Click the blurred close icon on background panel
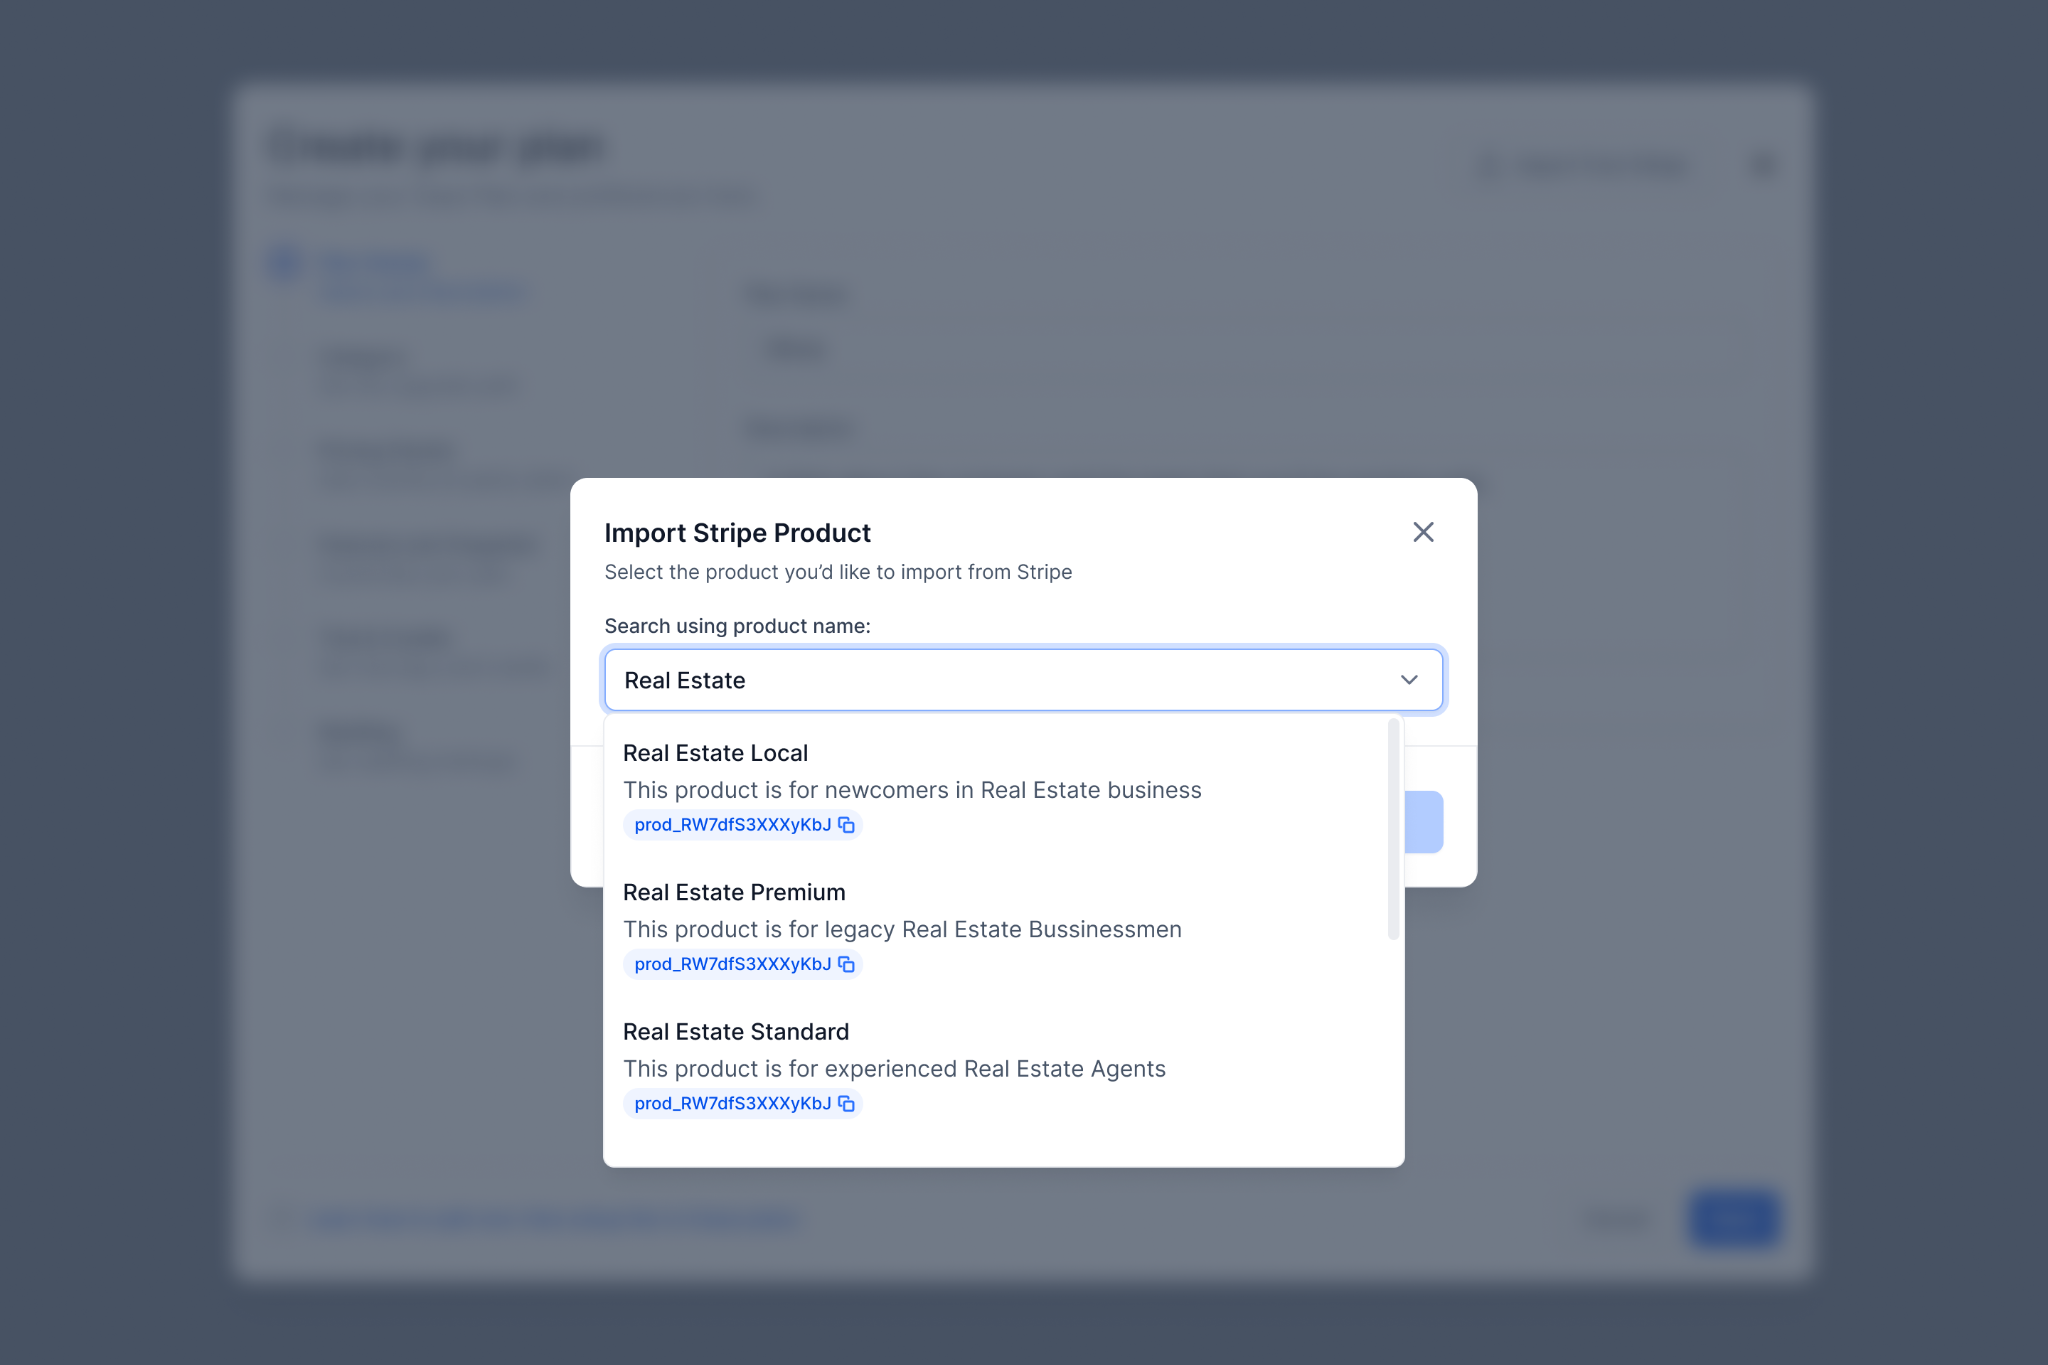2048x1365 pixels. pyautogui.click(x=1763, y=165)
